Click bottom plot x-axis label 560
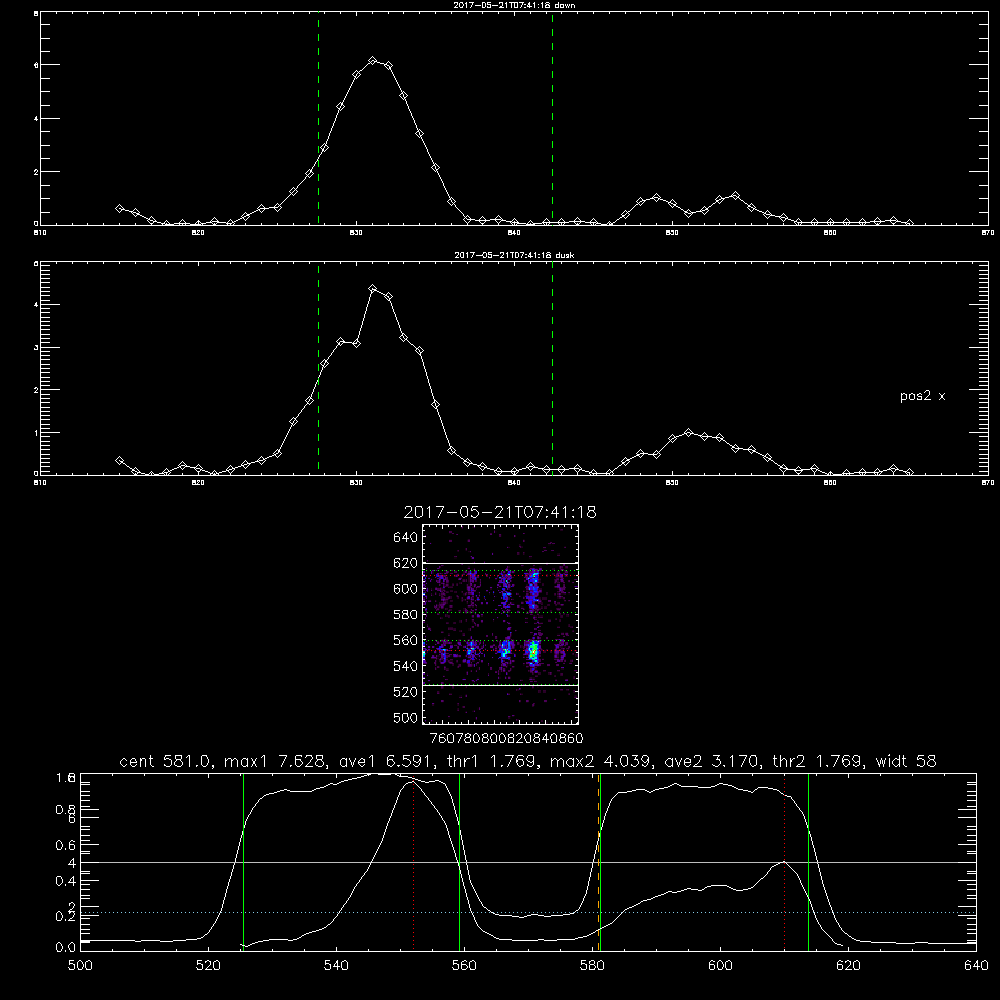The height and width of the screenshot is (1000, 1000). [464, 966]
